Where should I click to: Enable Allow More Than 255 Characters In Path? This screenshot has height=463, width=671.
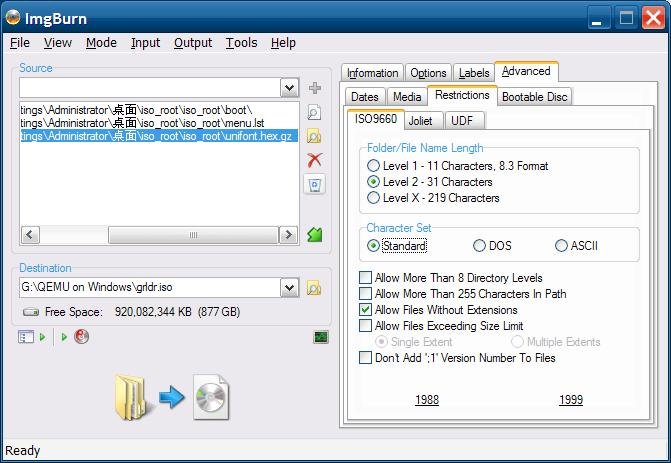(463, 294)
